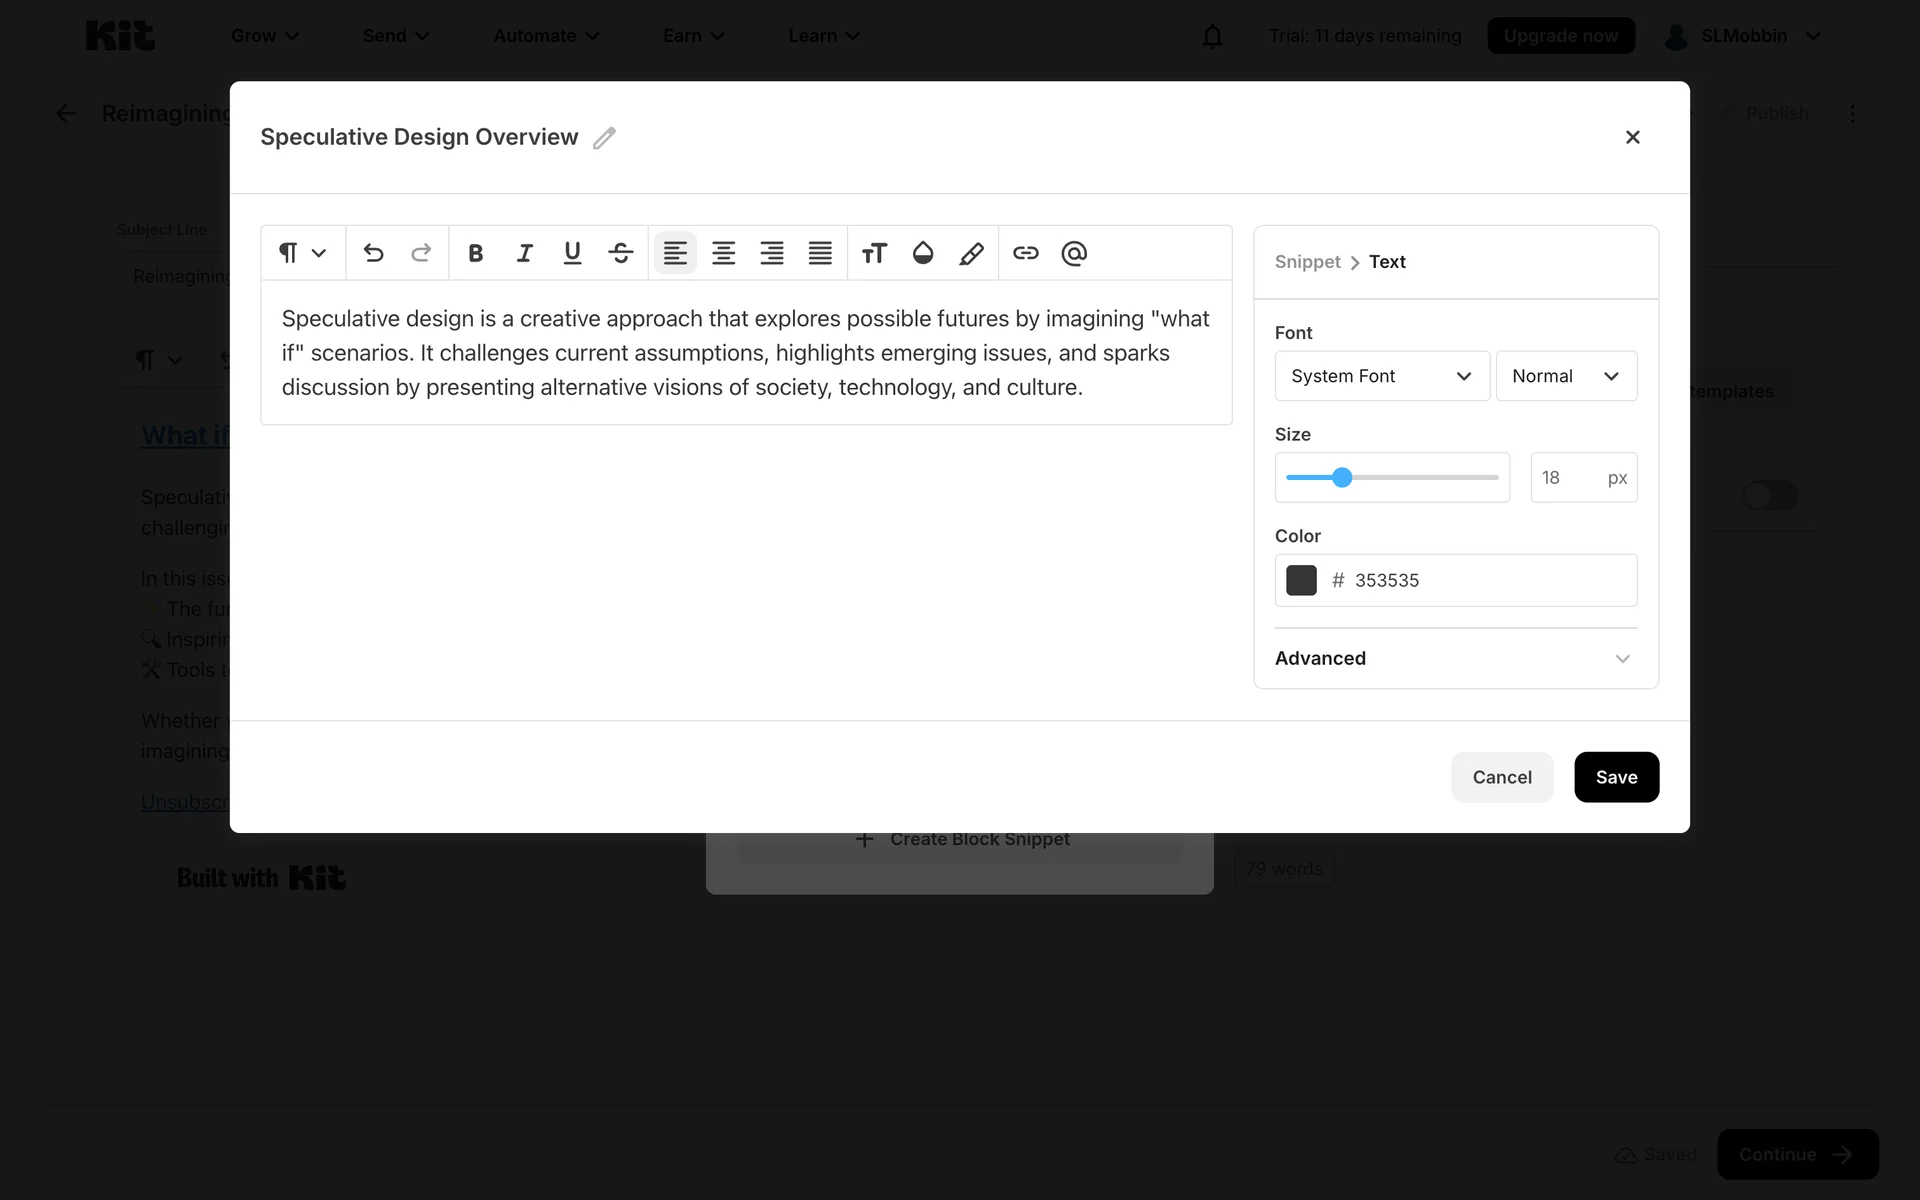Expand the Advanced section
1920x1200 pixels.
tap(1455, 658)
